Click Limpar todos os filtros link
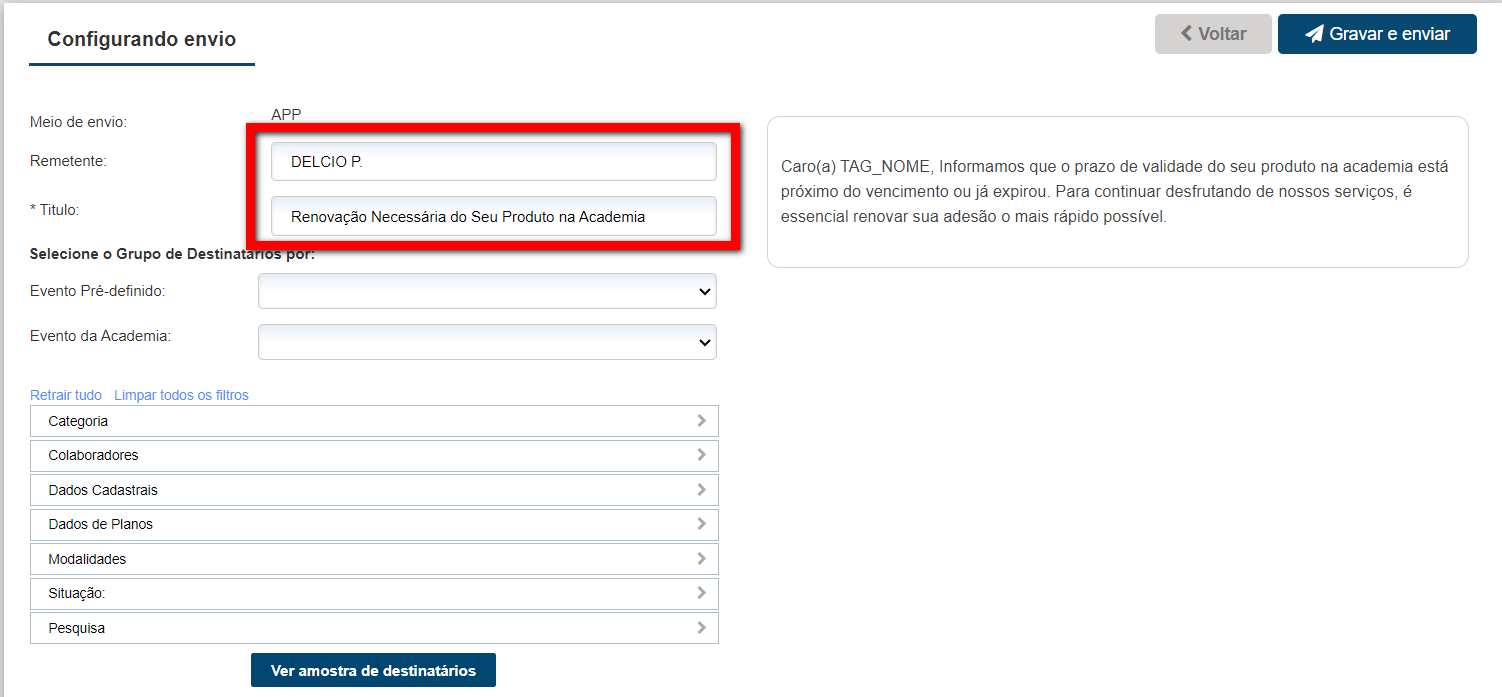This screenshot has width=1502, height=697. (x=181, y=395)
